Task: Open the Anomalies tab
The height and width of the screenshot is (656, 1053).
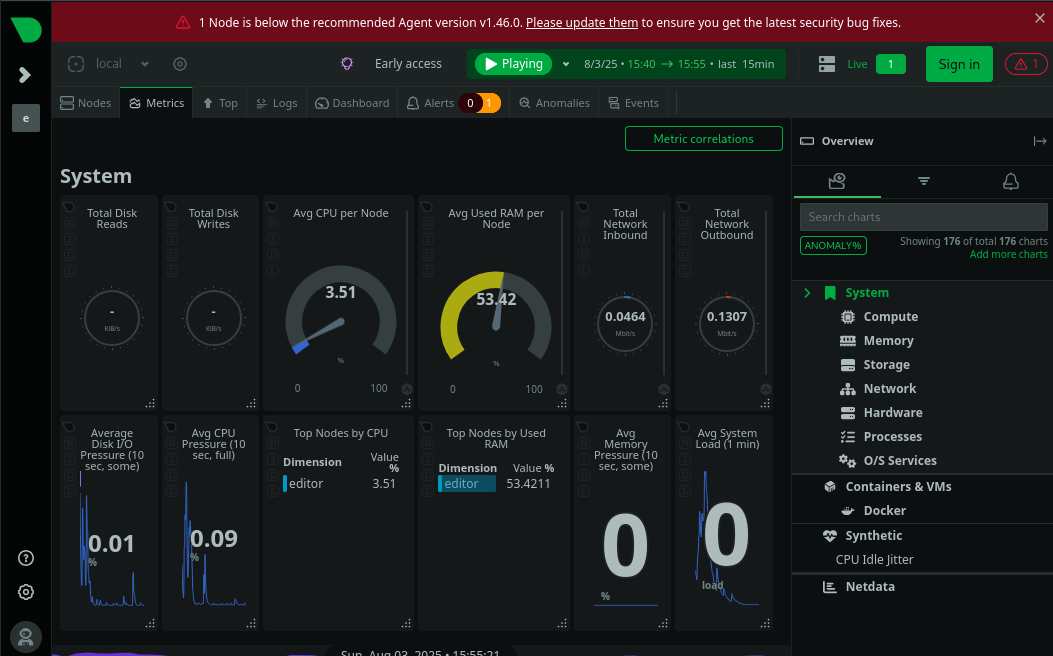Action: 554,103
